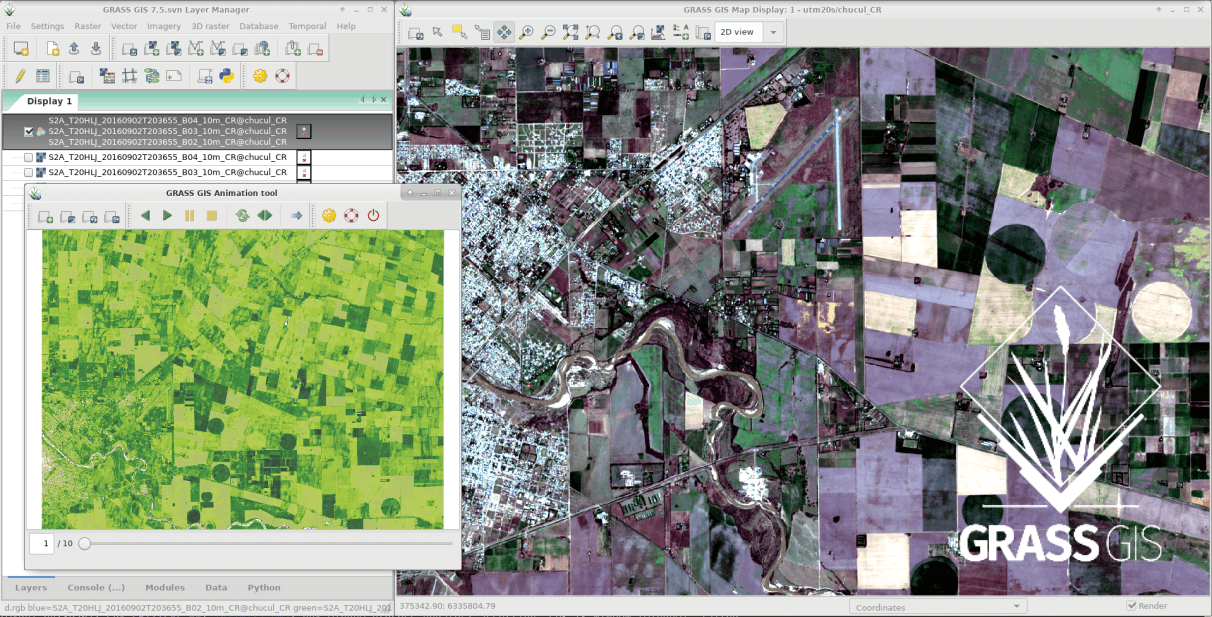This screenshot has height=617, width=1212.
Task: Choose the select-features yellow rectangle tool in Map Display
Action: [459, 32]
